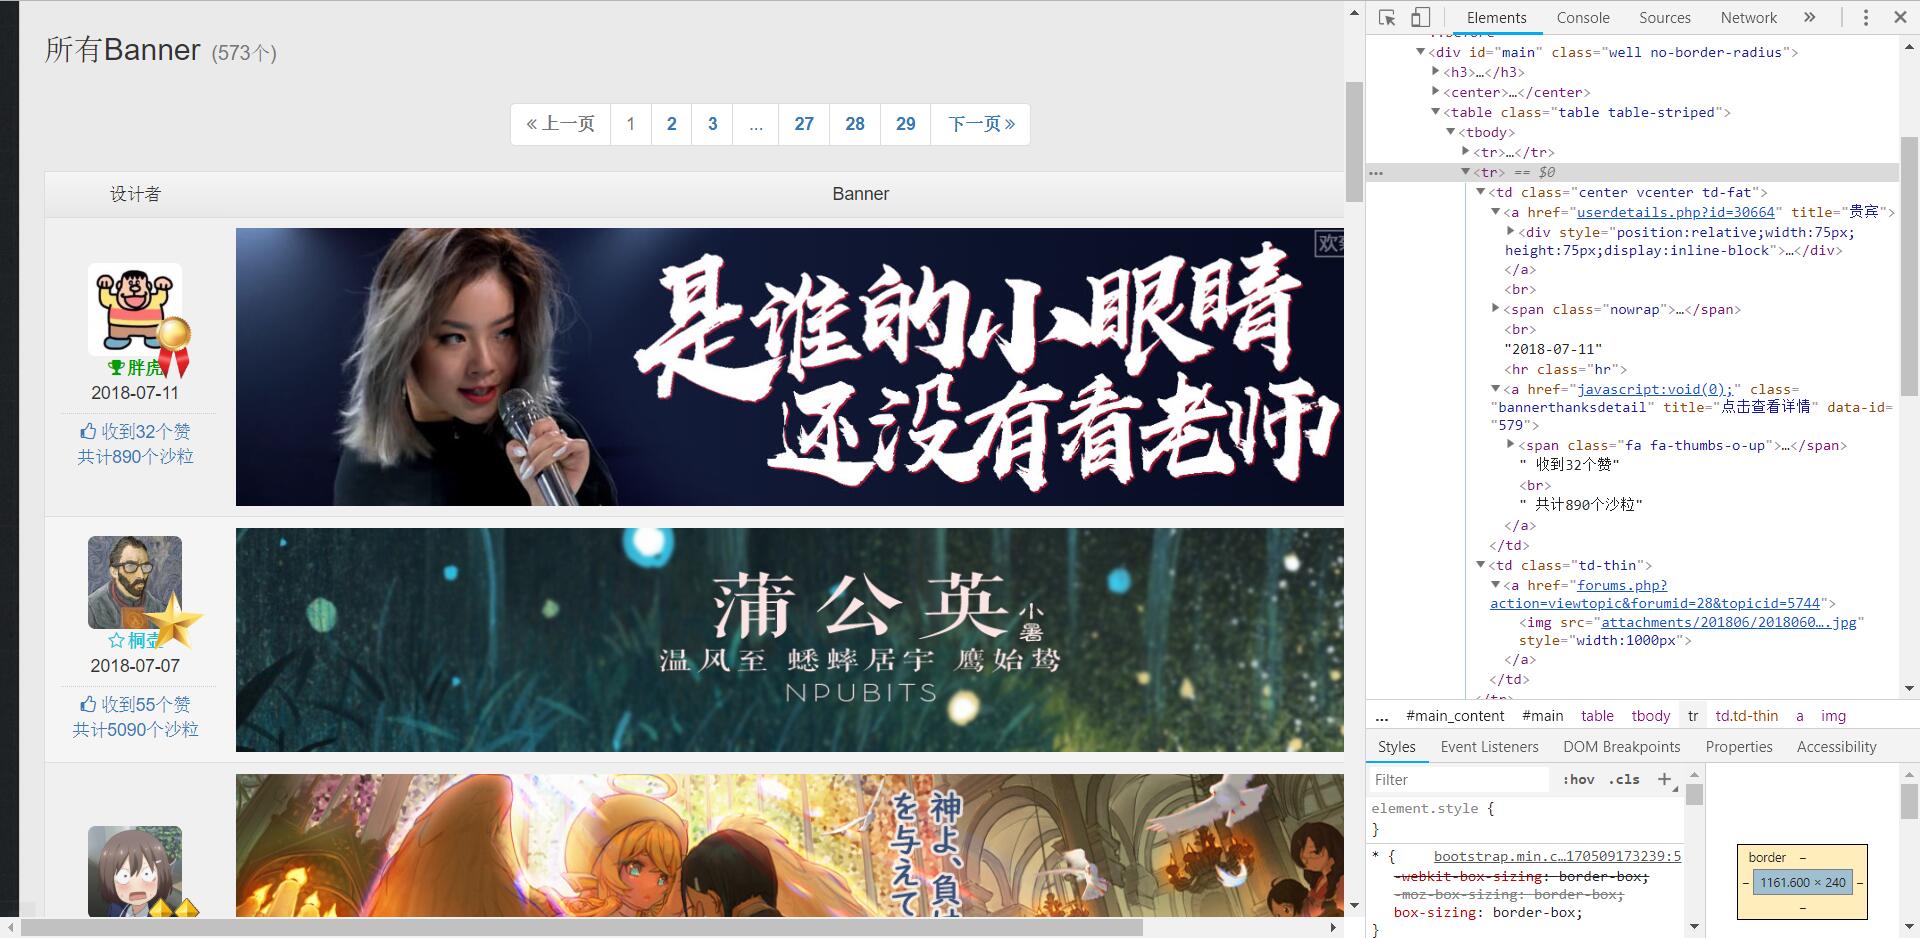Image resolution: width=1920 pixels, height=938 pixels.
Task: Select #main_content in the breadcrumb
Action: coord(1454,716)
